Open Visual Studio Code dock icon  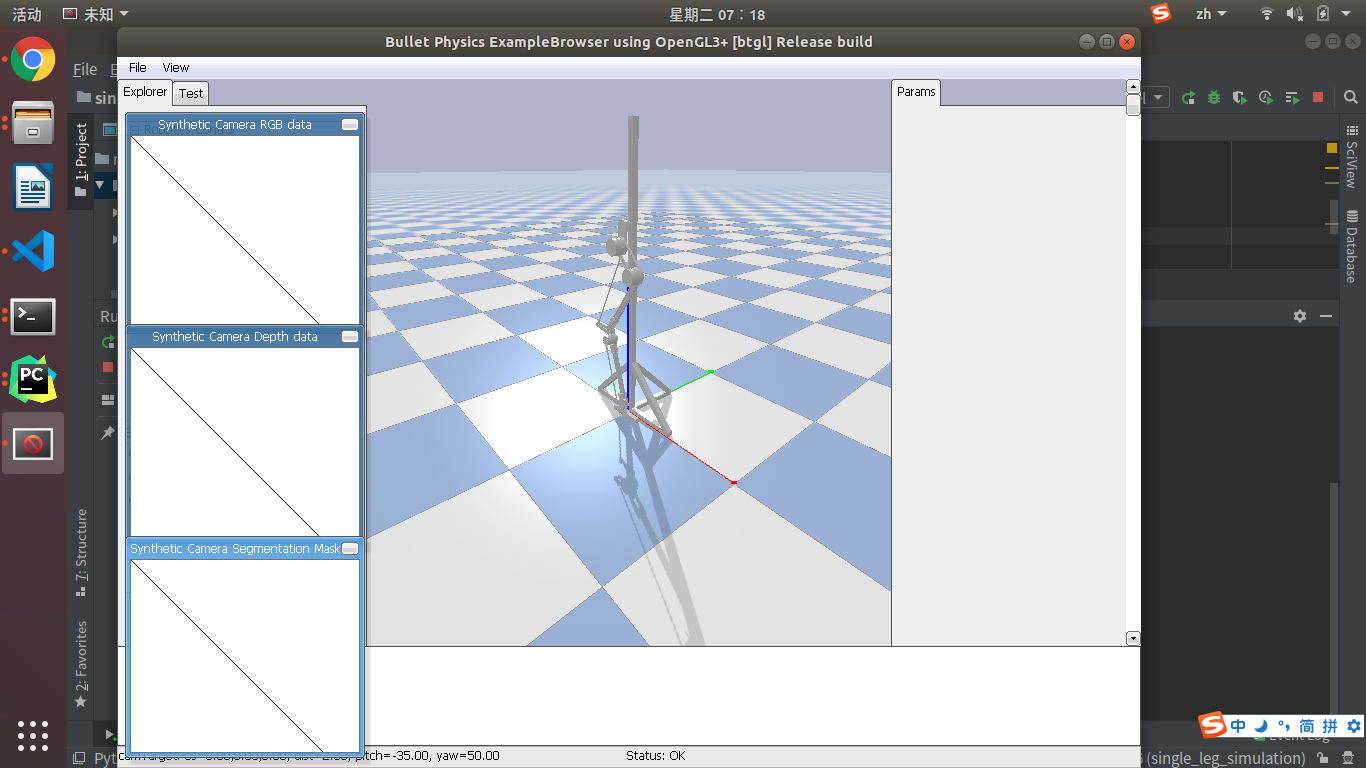tap(33, 251)
